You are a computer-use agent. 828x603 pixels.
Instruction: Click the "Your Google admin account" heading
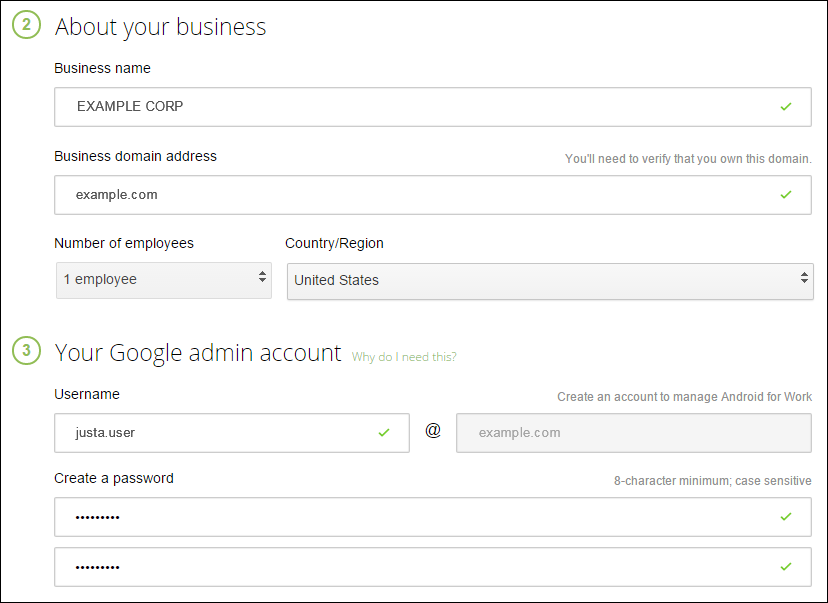pos(198,353)
